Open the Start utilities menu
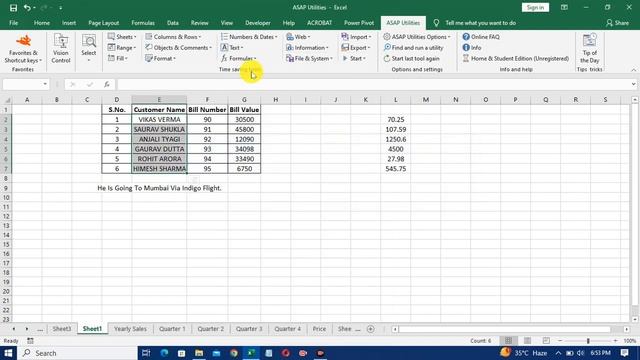 coord(354,58)
